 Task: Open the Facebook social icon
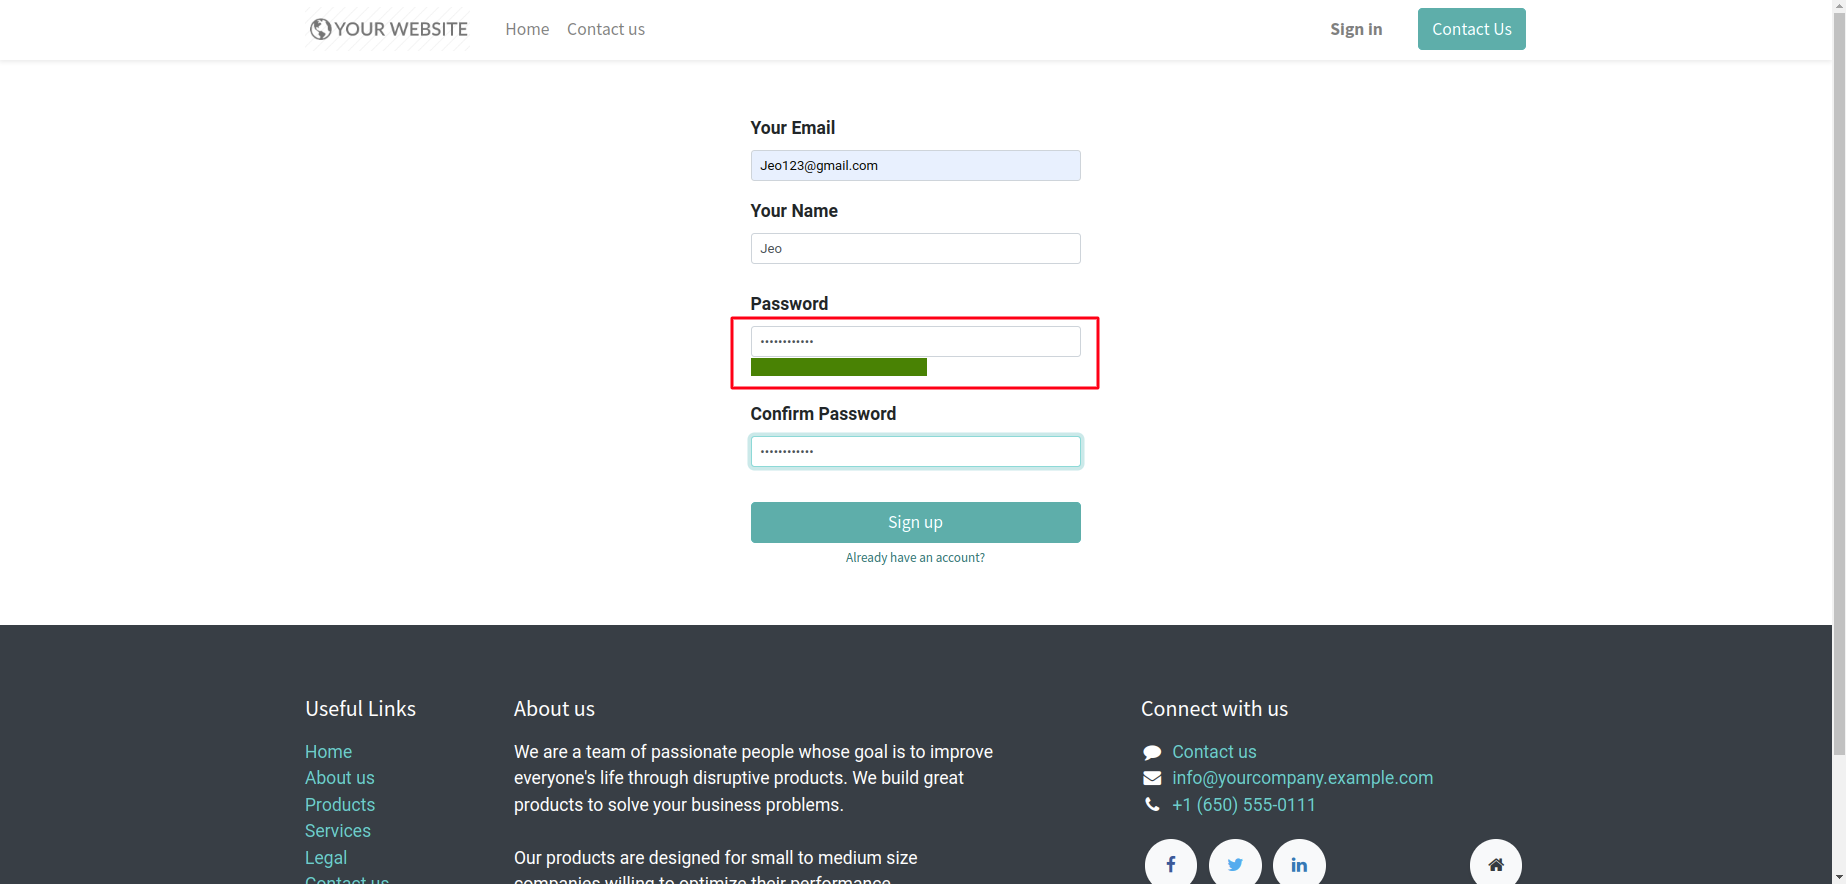click(1170, 864)
